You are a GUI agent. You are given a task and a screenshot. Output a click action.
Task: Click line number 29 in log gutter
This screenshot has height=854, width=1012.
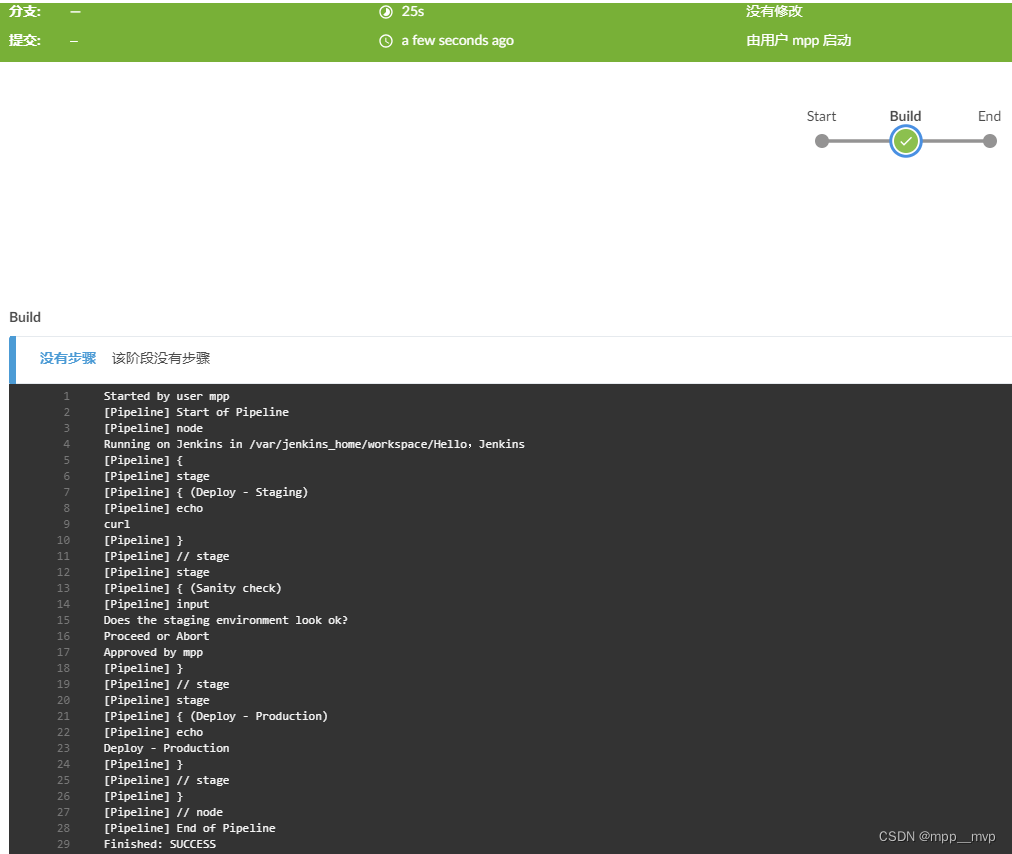point(63,844)
